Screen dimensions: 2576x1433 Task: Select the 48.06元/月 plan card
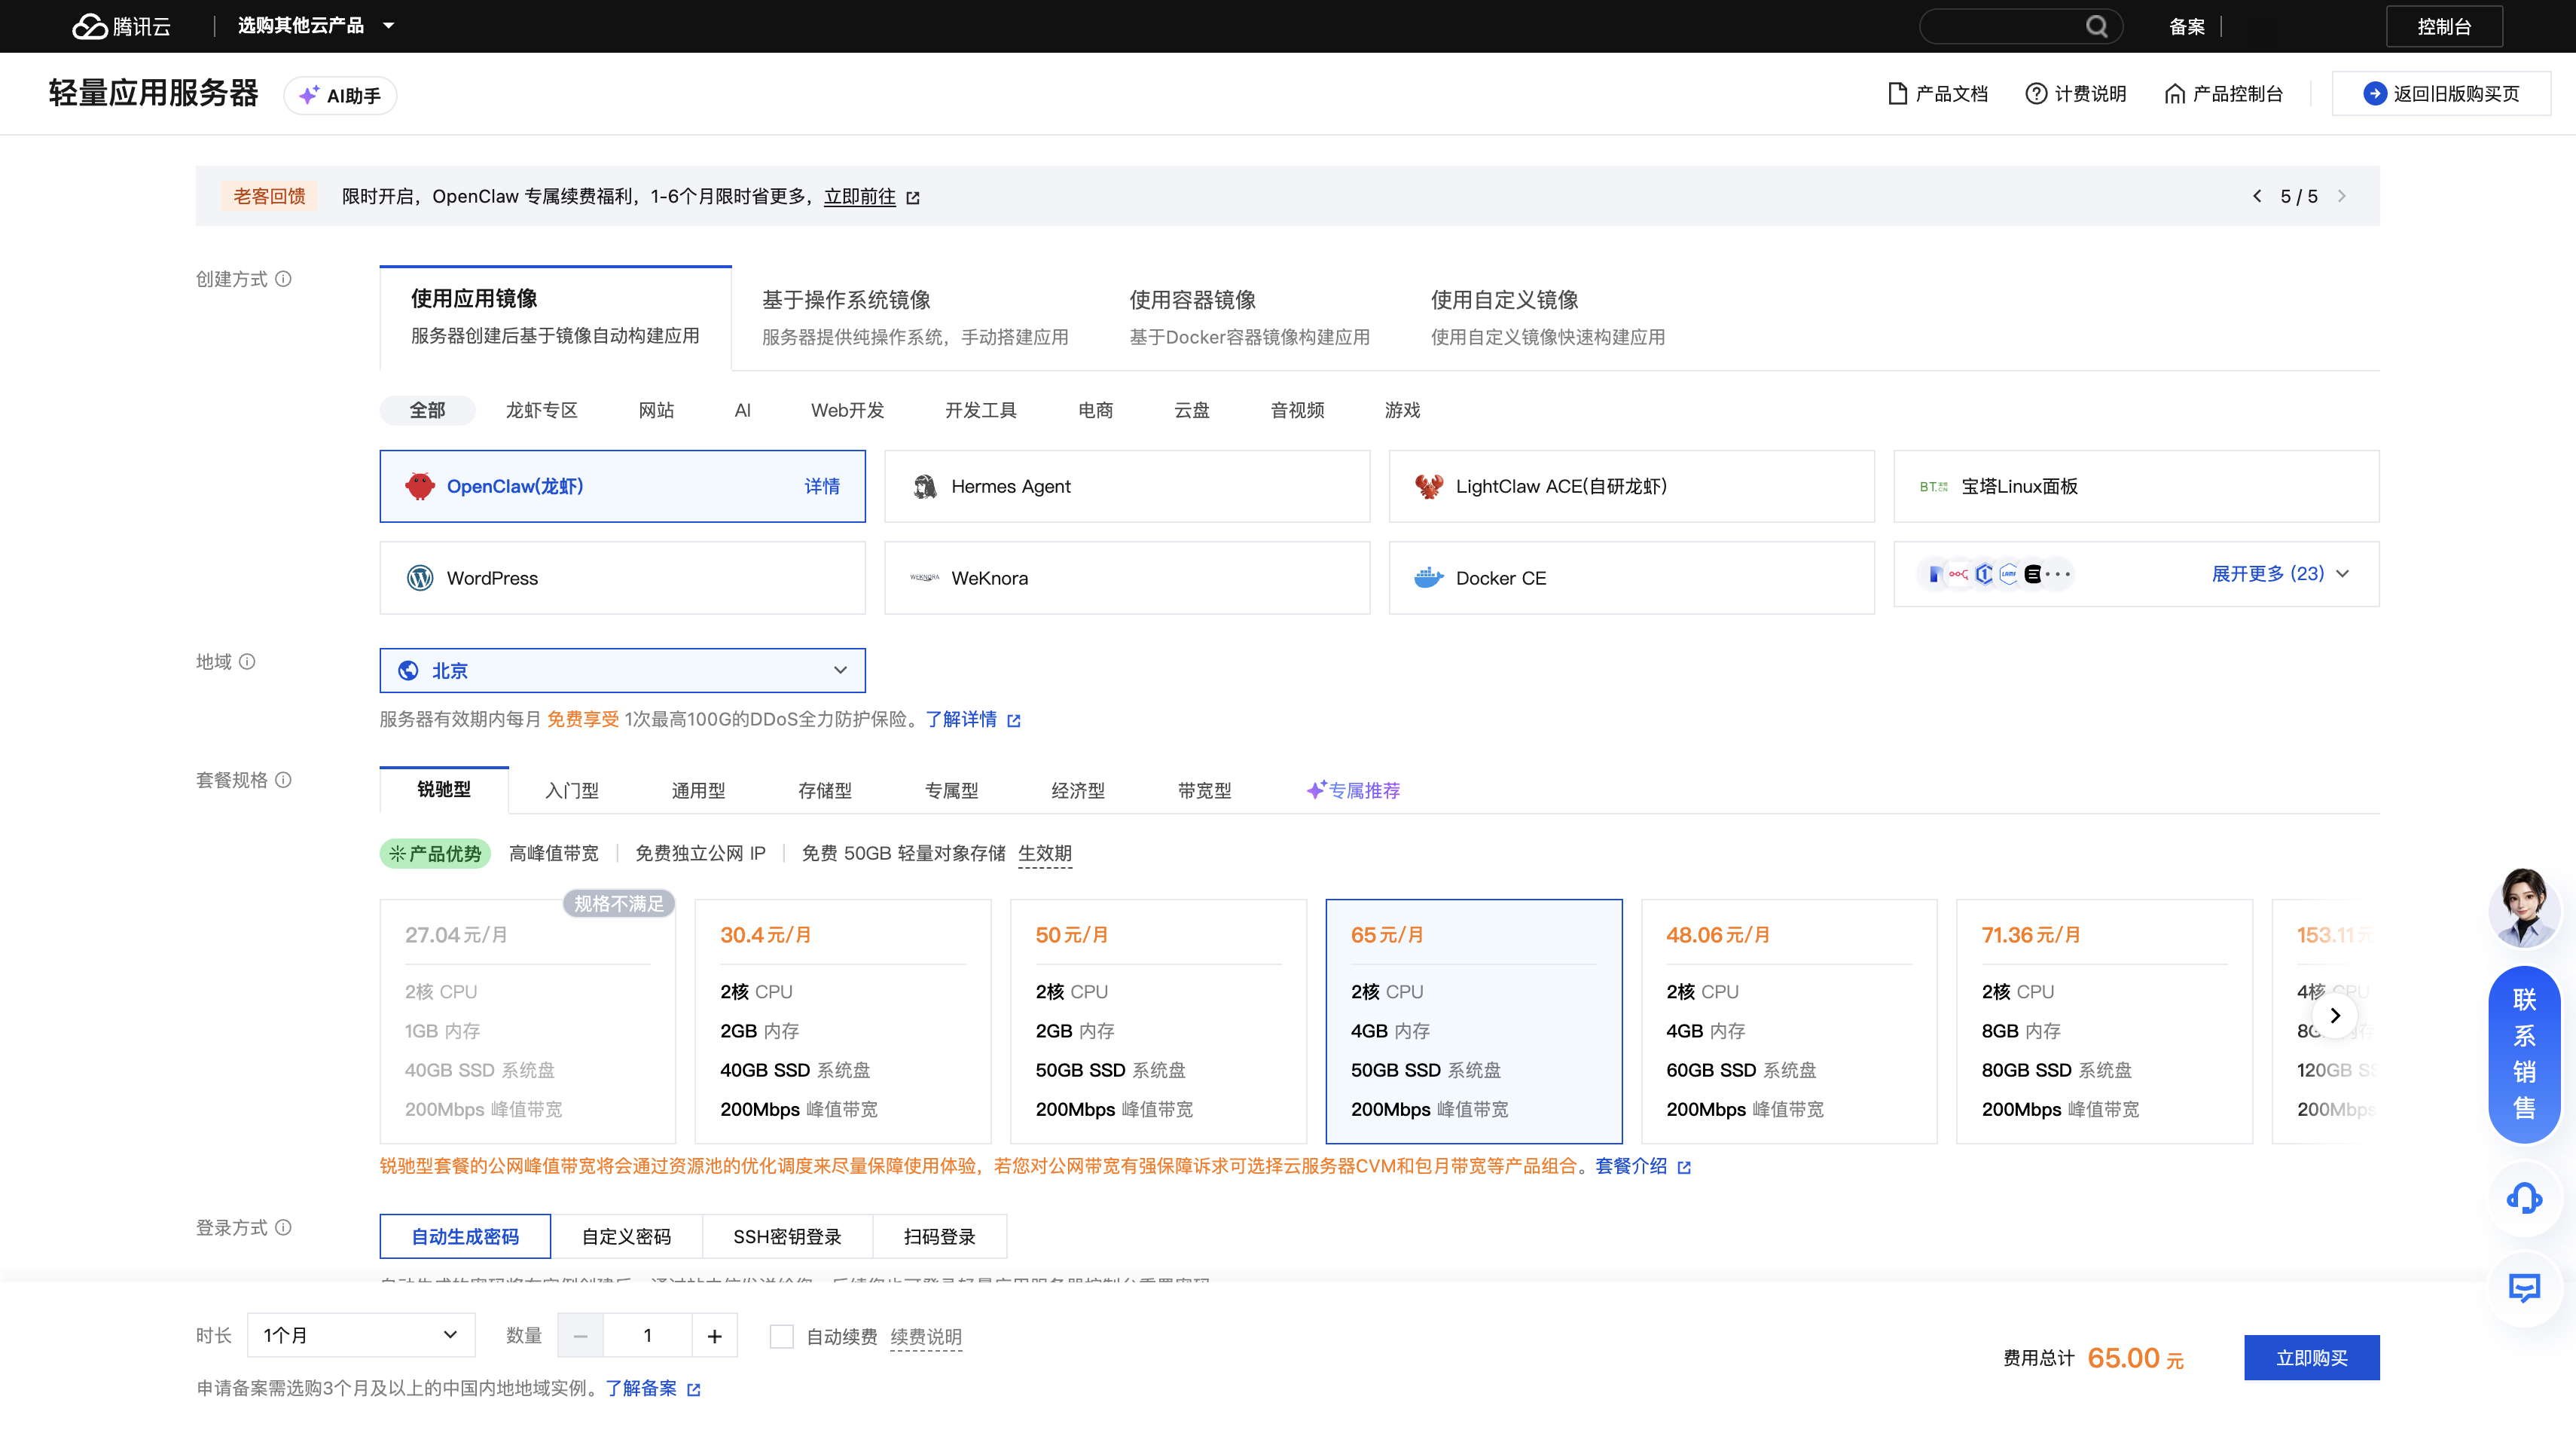pyautogui.click(x=1789, y=1021)
